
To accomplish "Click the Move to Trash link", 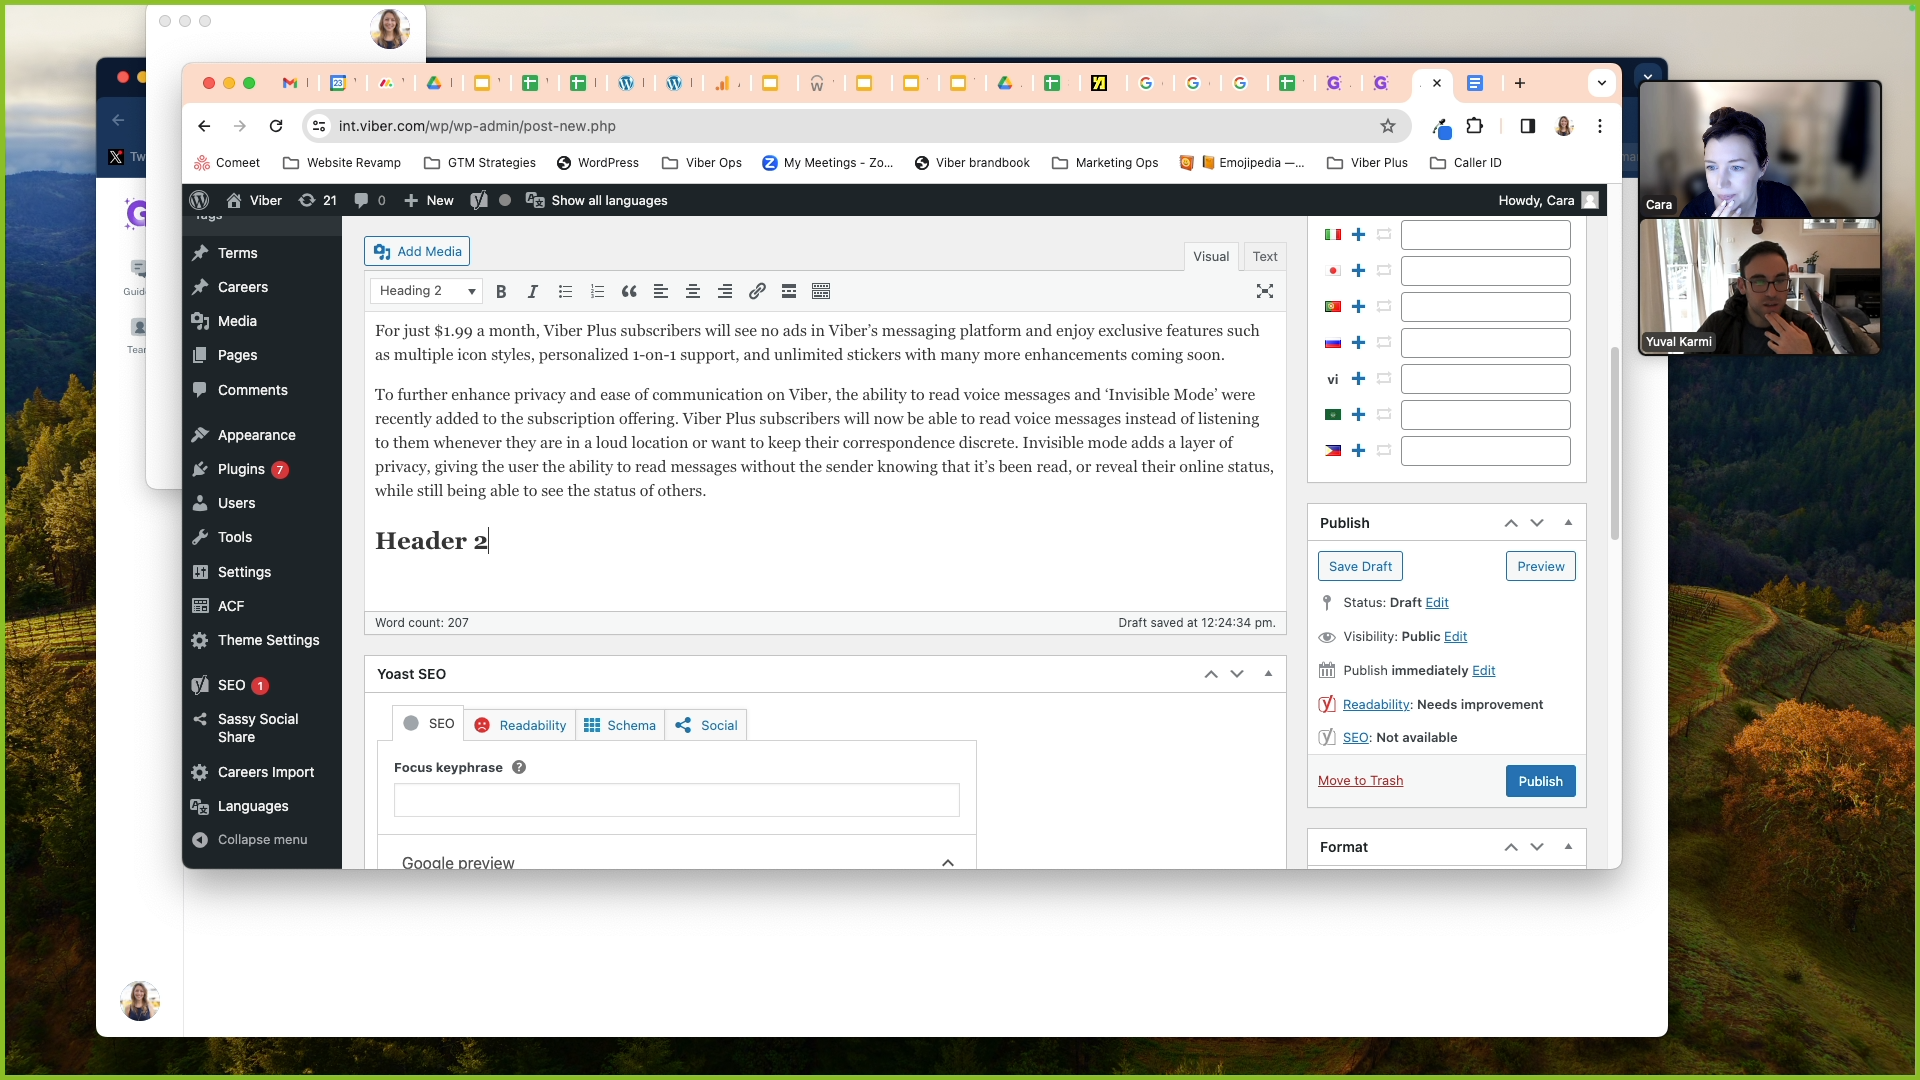I will click(x=1360, y=781).
